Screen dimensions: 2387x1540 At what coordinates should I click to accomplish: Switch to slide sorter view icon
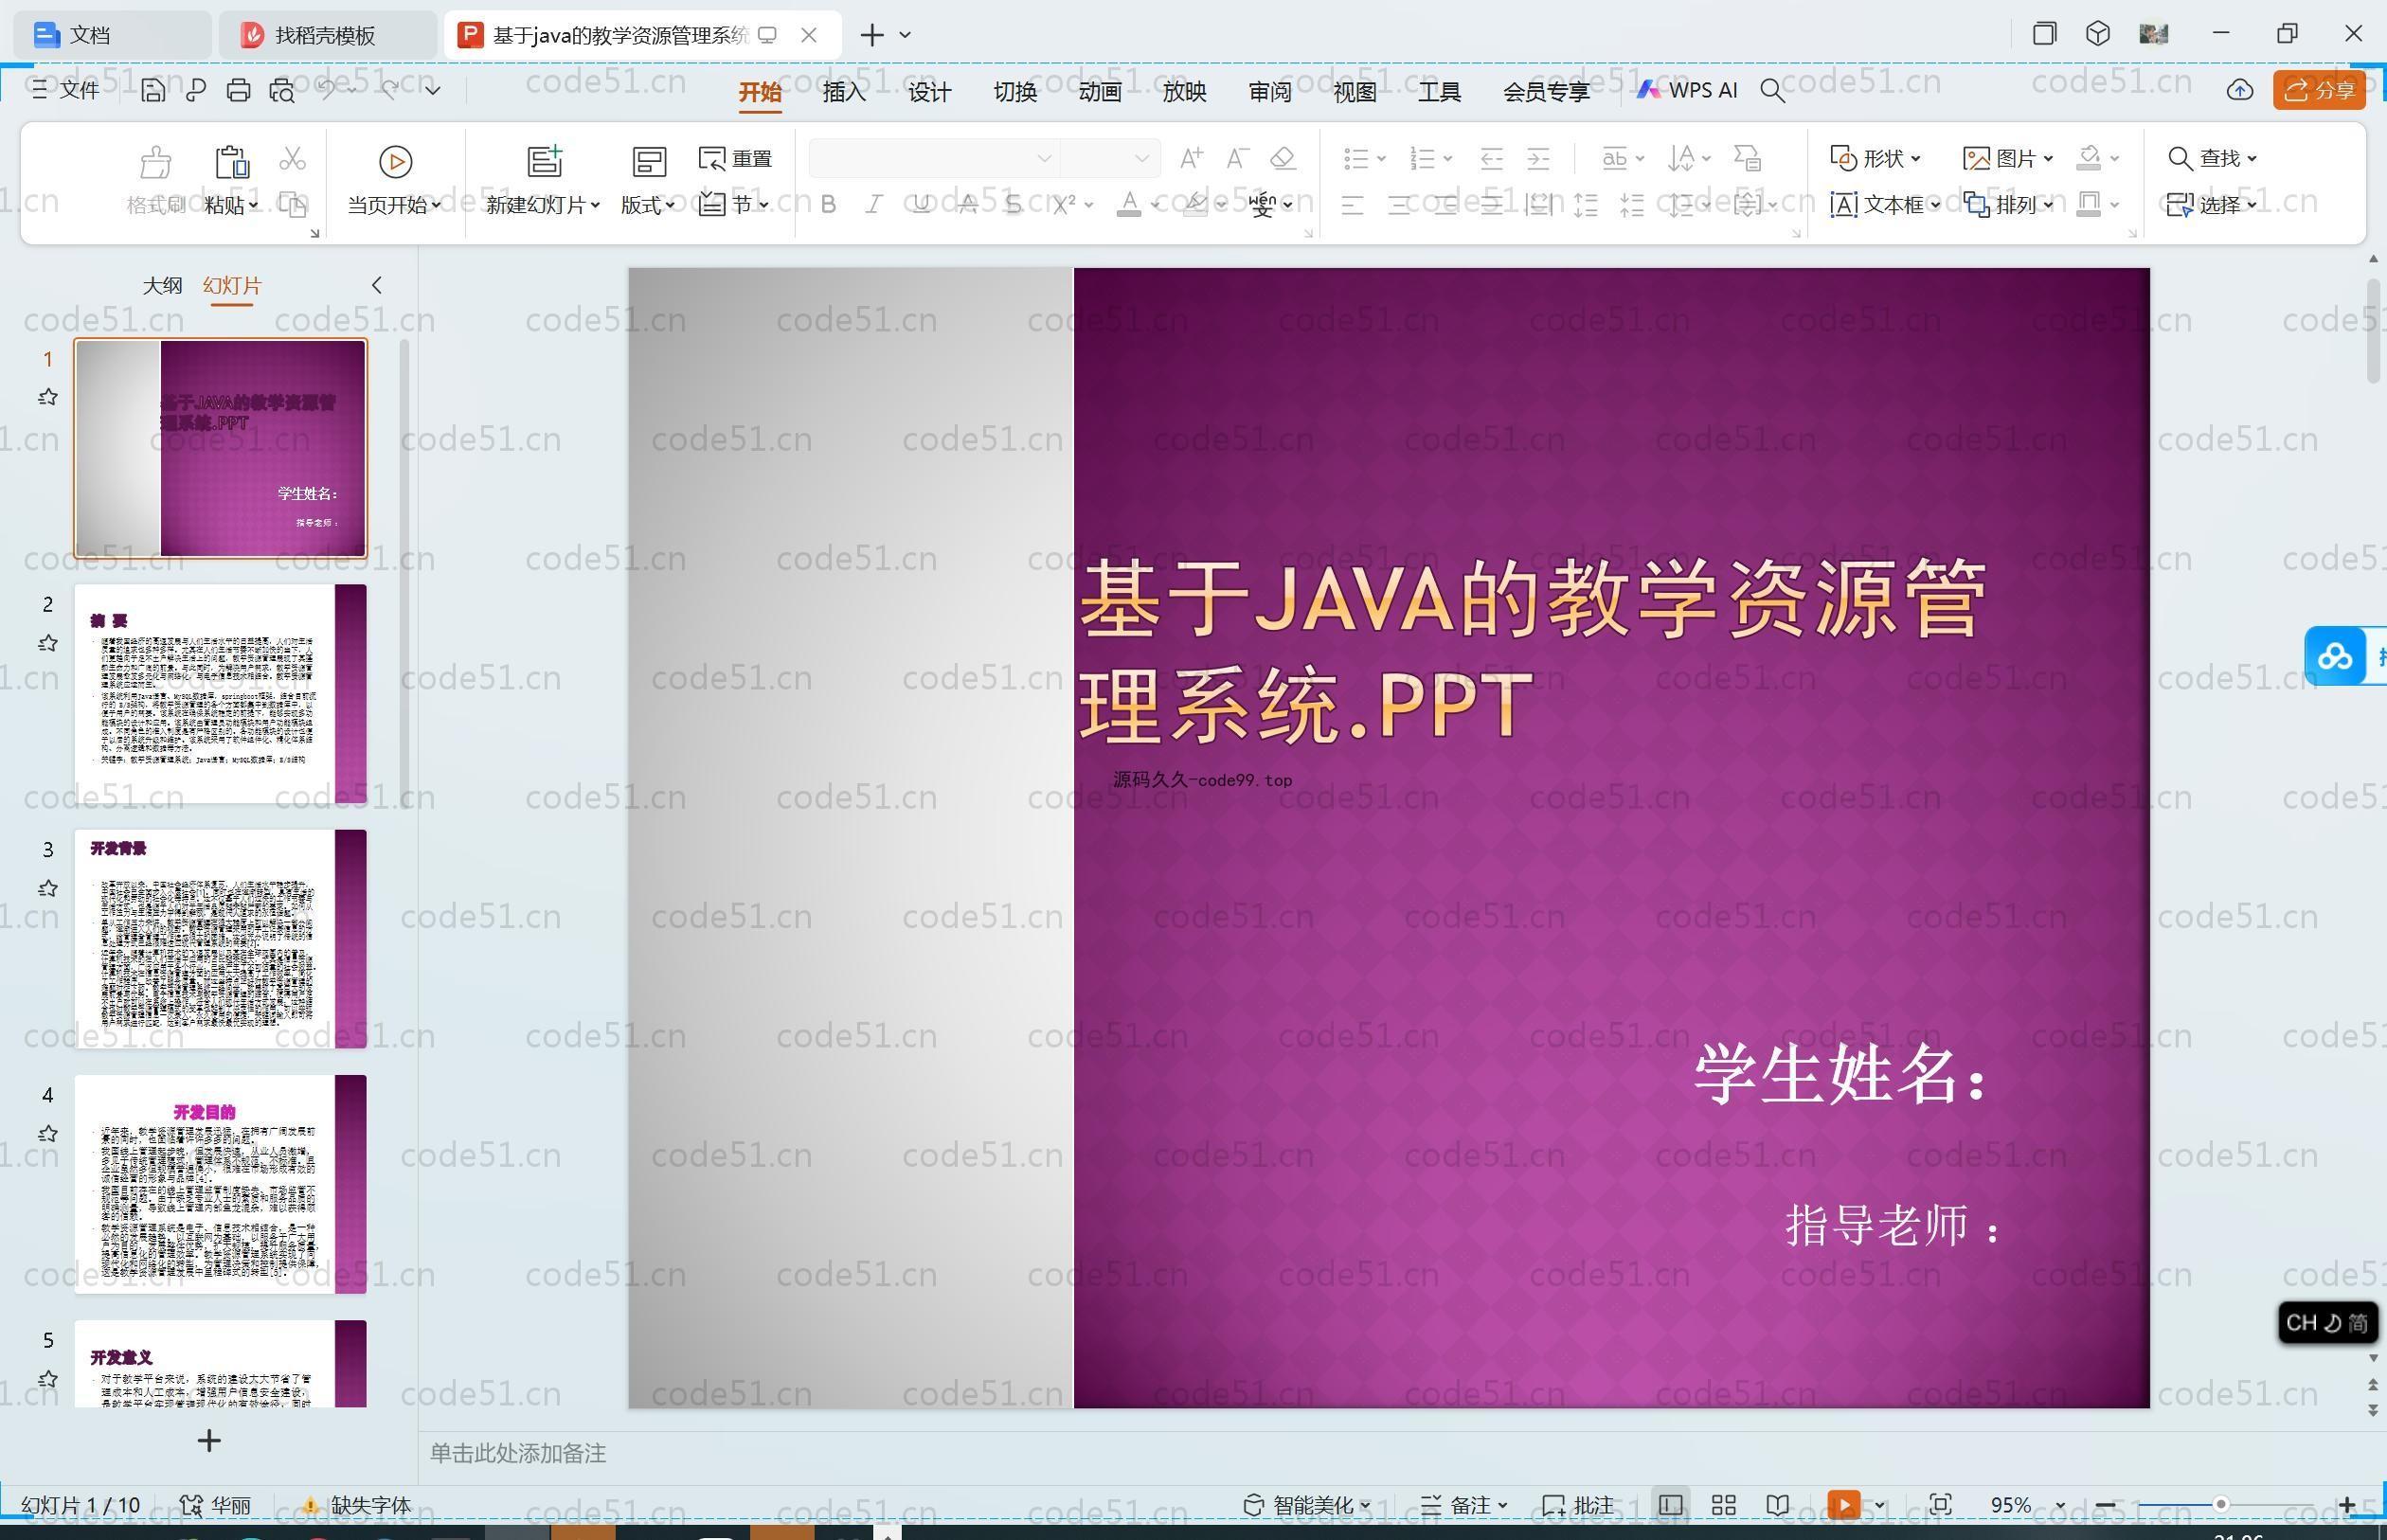[1724, 1505]
